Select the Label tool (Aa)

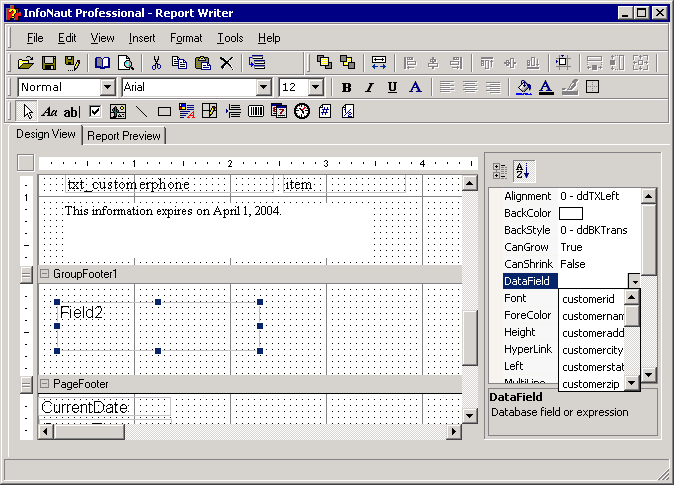50,111
